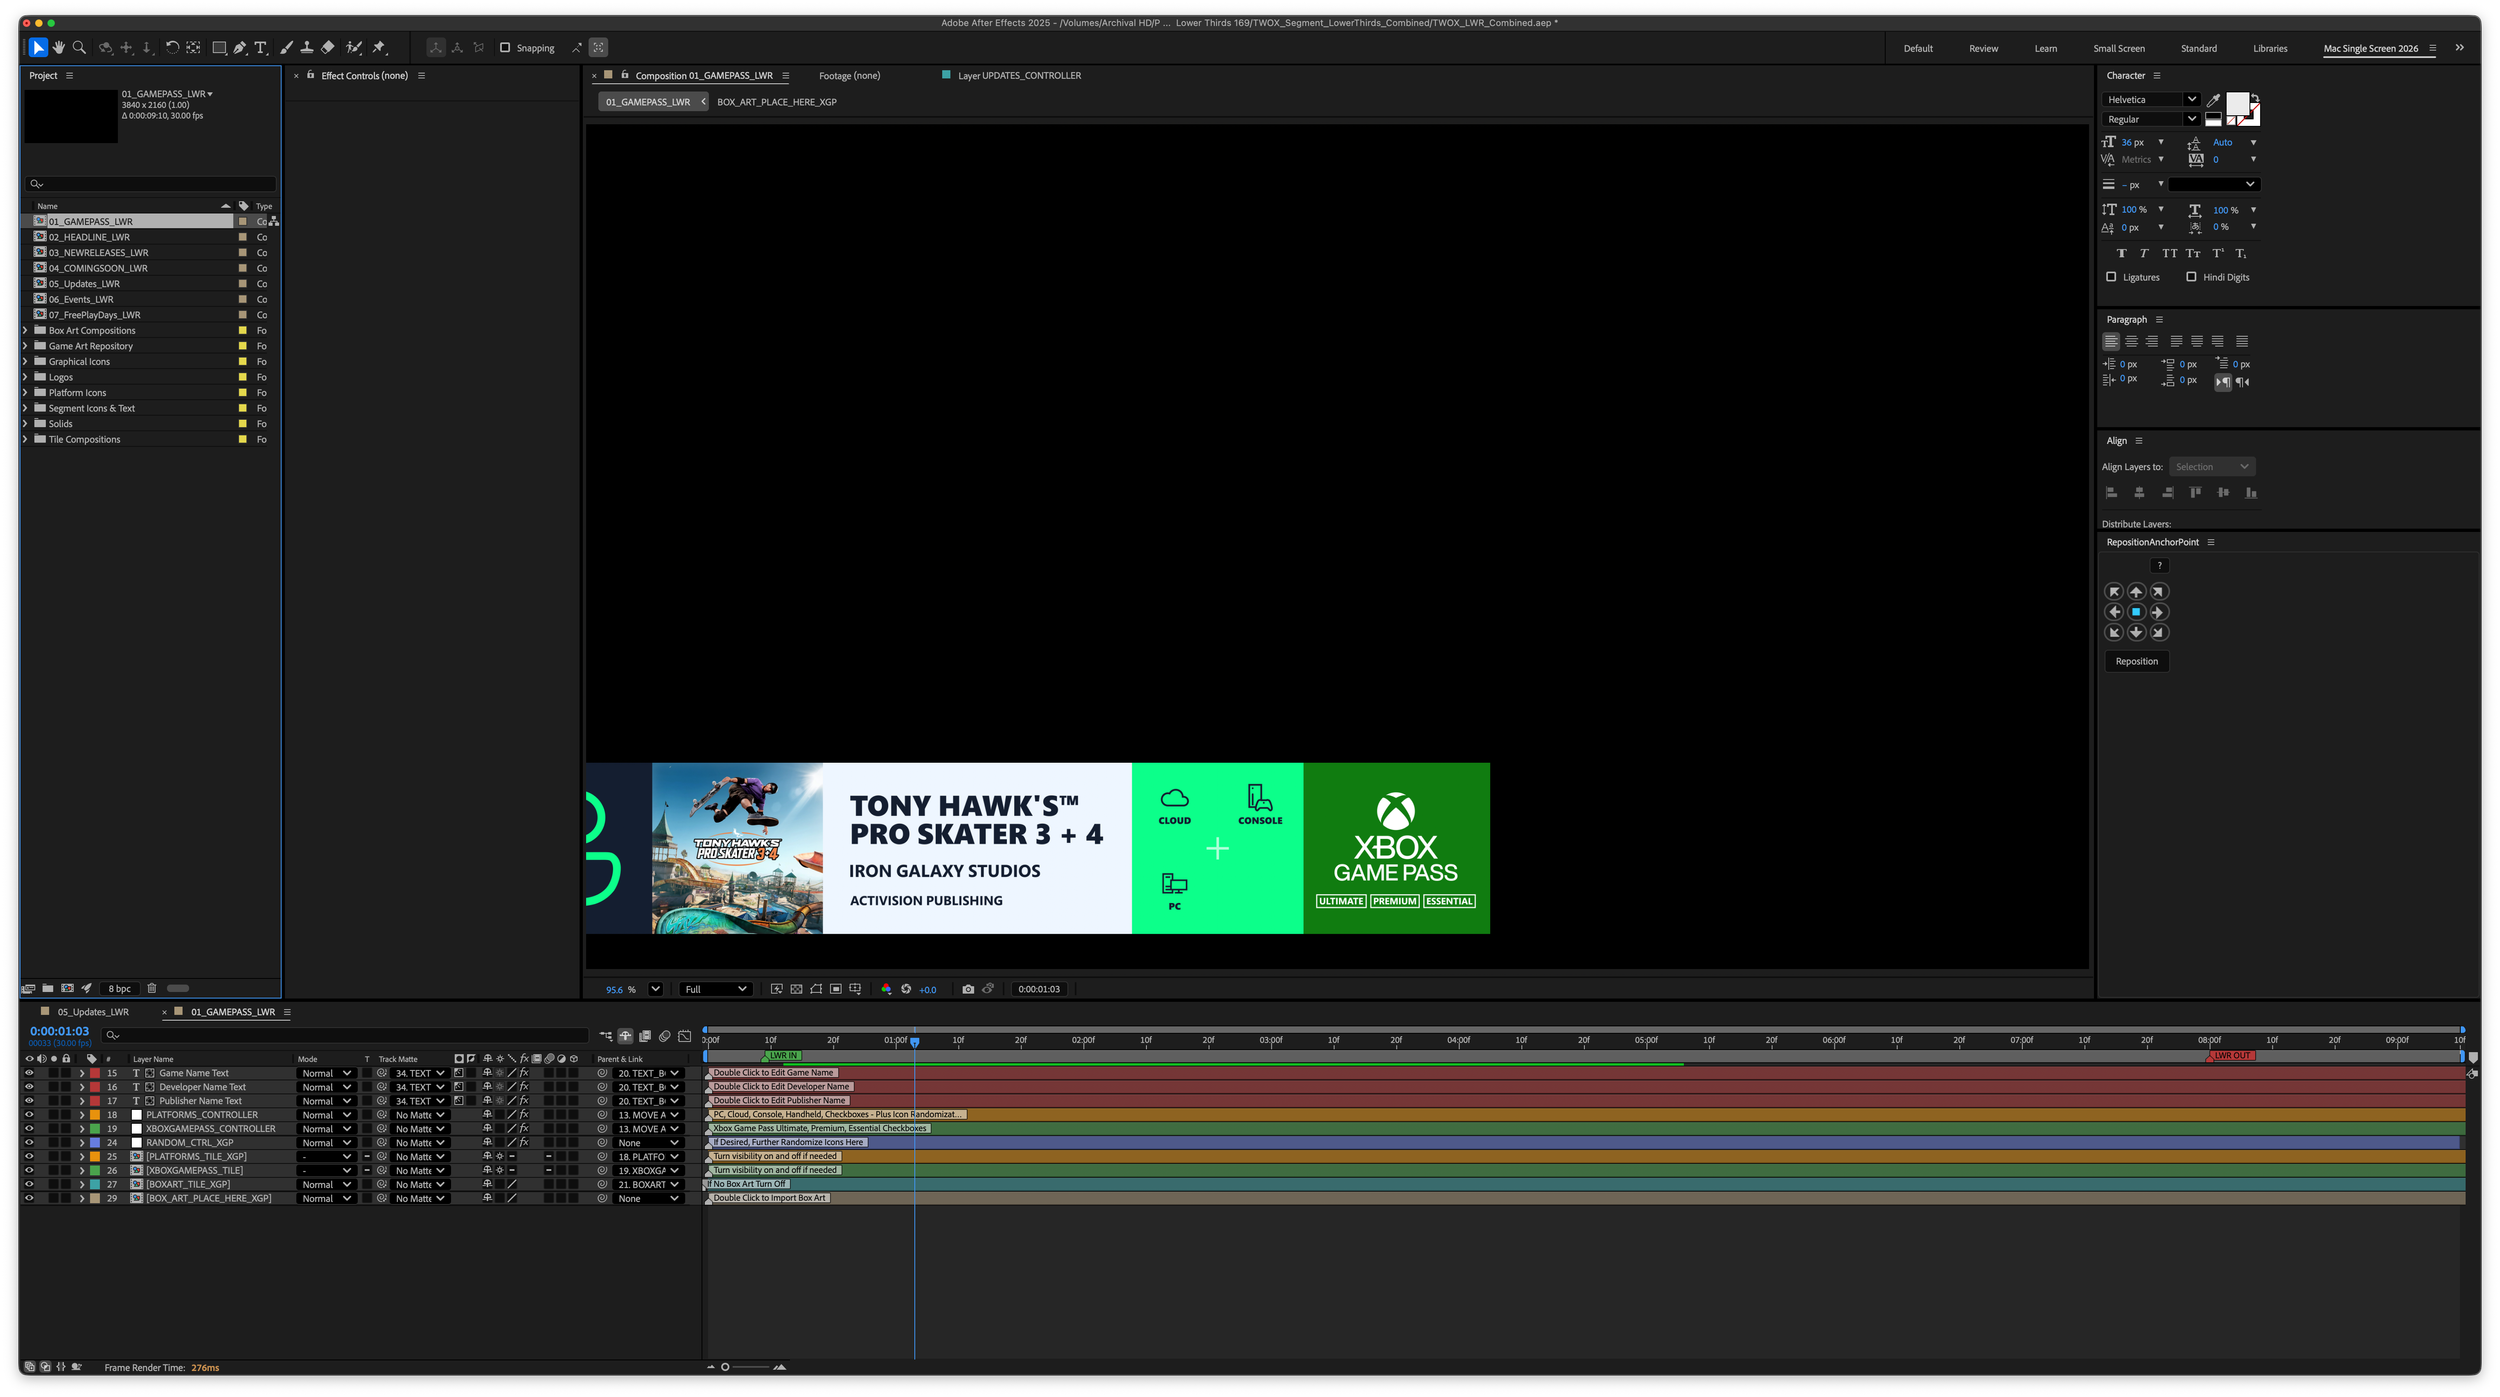Click the snapshot camera icon in viewer
Viewport: 2500px width, 1397px height.
coord(967,989)
